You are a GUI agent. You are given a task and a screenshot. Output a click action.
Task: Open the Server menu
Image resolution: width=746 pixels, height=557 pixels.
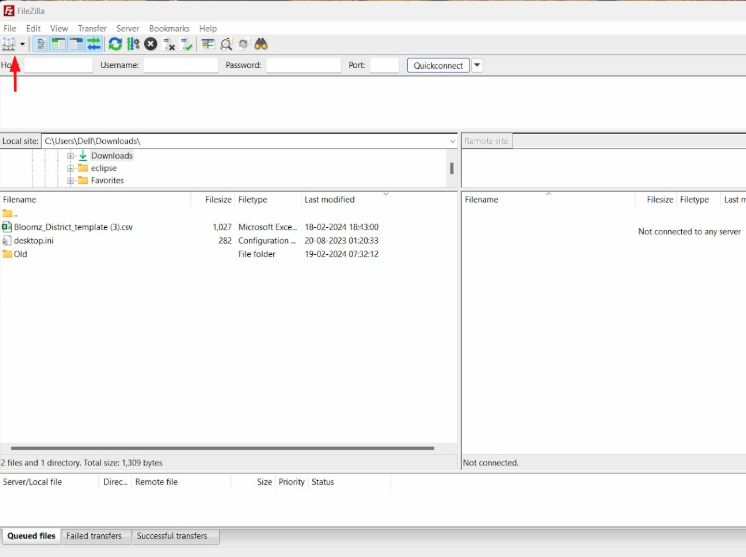click(x=128, y=29)
